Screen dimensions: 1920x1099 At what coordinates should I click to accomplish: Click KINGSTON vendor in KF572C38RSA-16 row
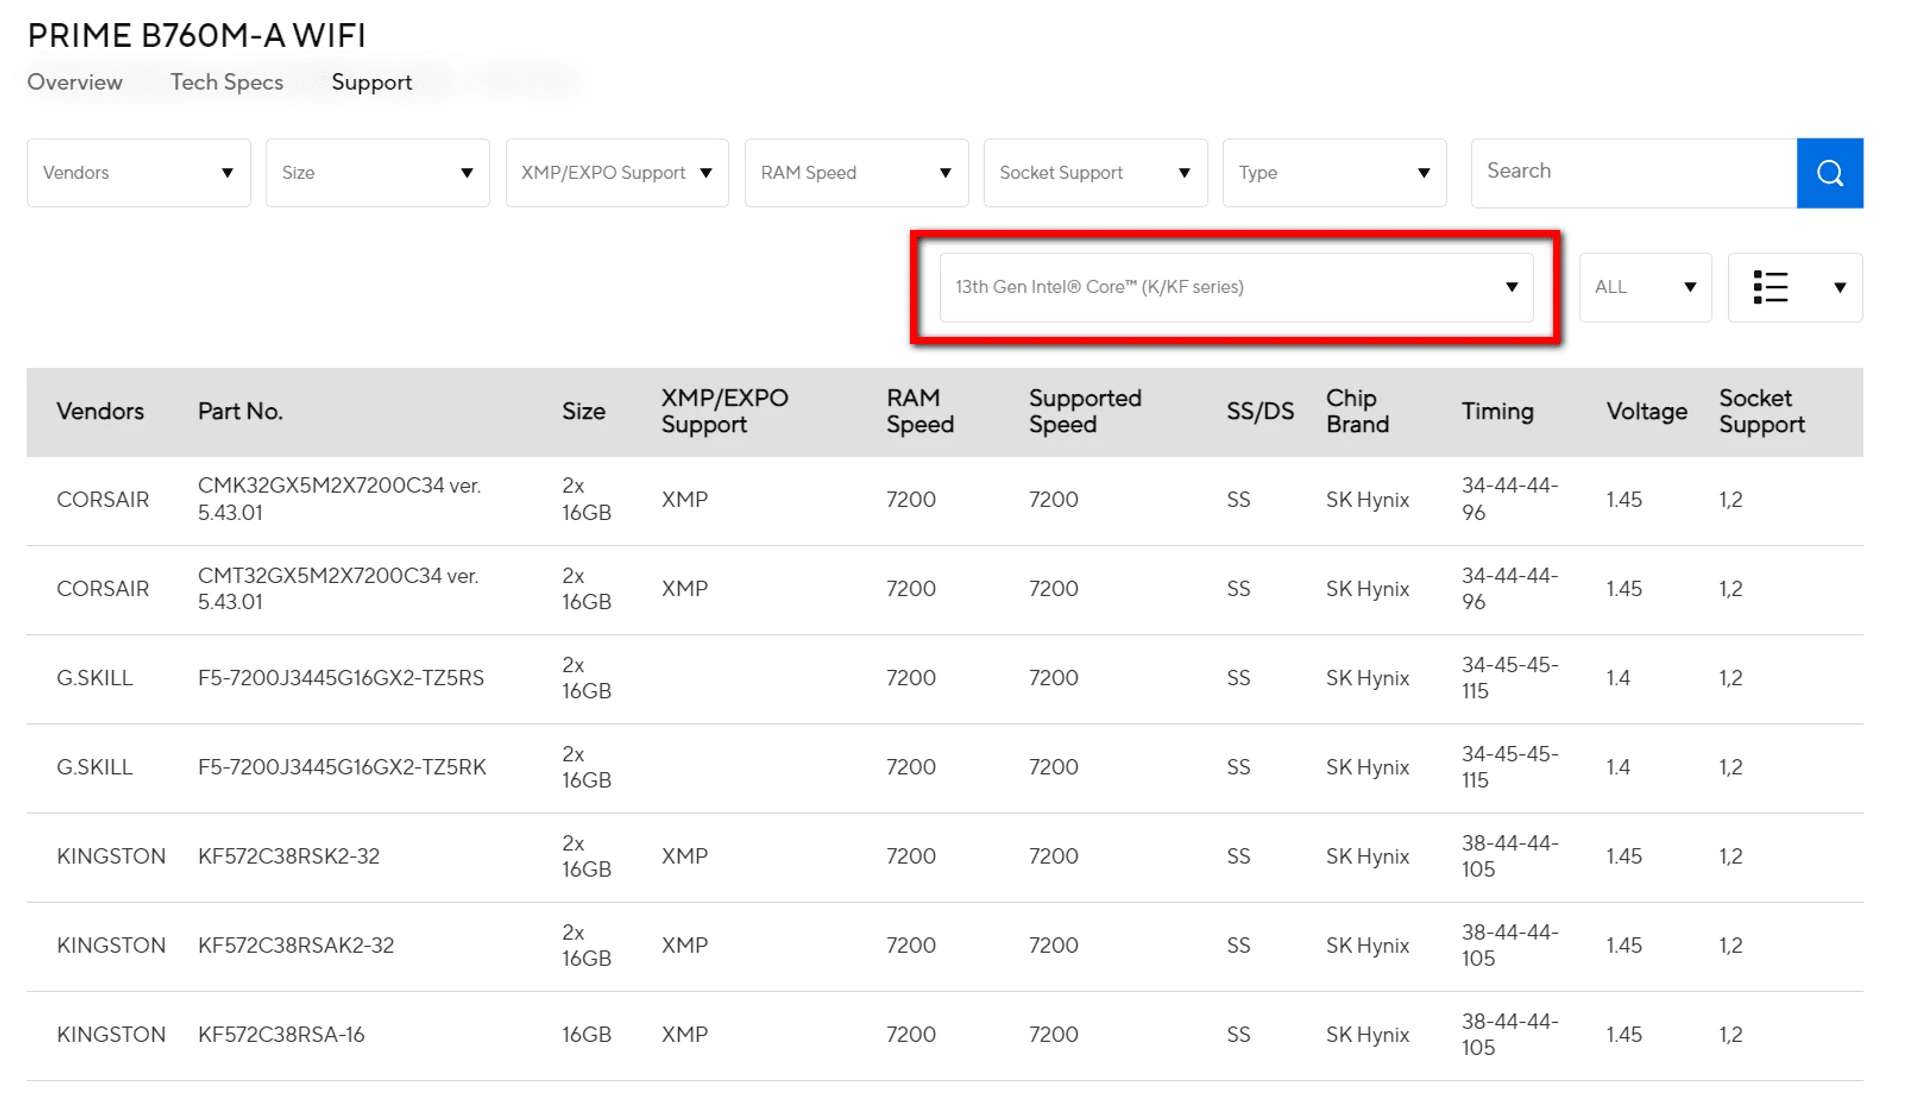[111, 1034]
